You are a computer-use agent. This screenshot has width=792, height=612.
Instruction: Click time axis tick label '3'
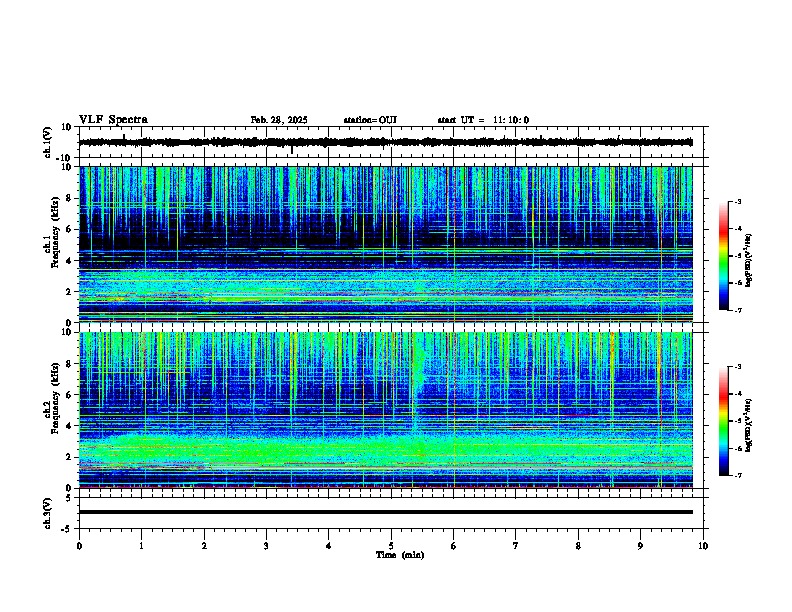266,546
